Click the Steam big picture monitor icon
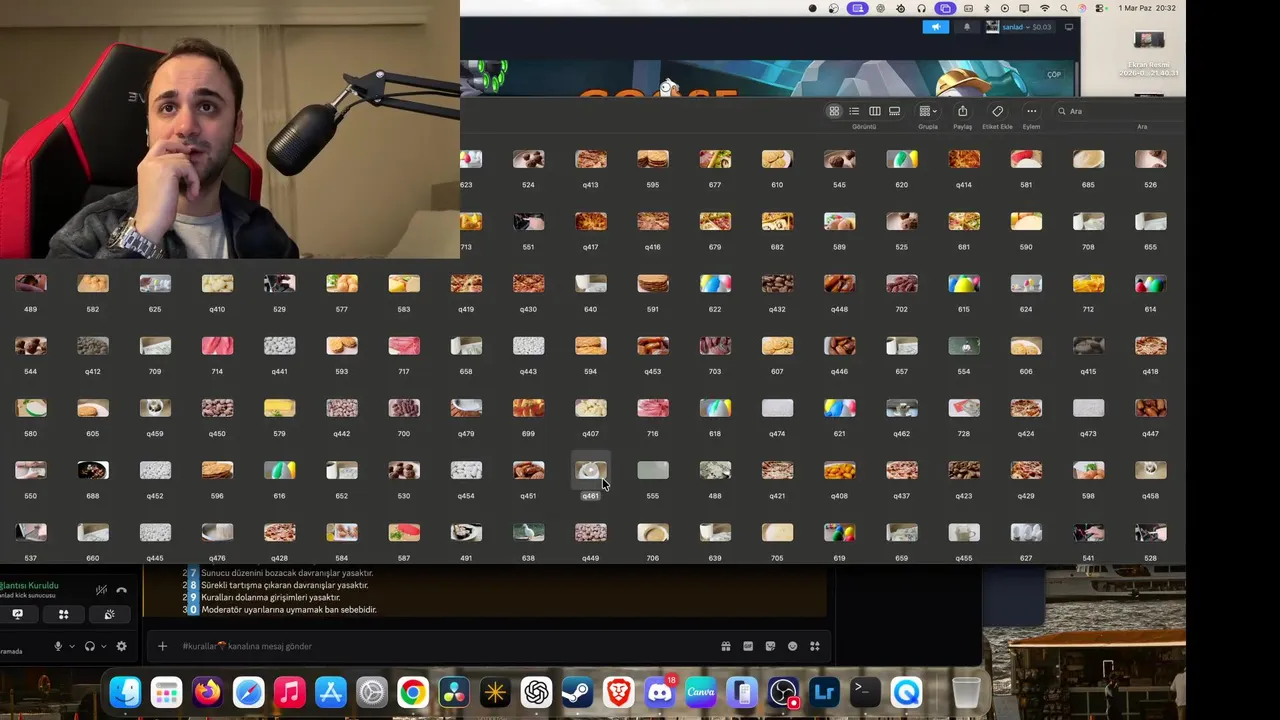The height and width of the screenshot is (720, 1280). click(x=1070, y=27)
